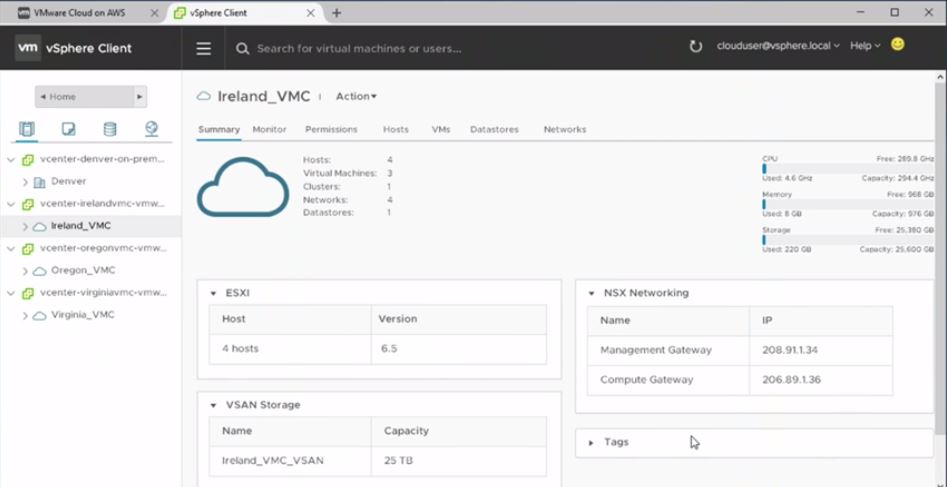Image resolution: width=947 pixels, height=487 pixels.
Task: Select Virginia_VMC in the tree
Action: [83, 315]
